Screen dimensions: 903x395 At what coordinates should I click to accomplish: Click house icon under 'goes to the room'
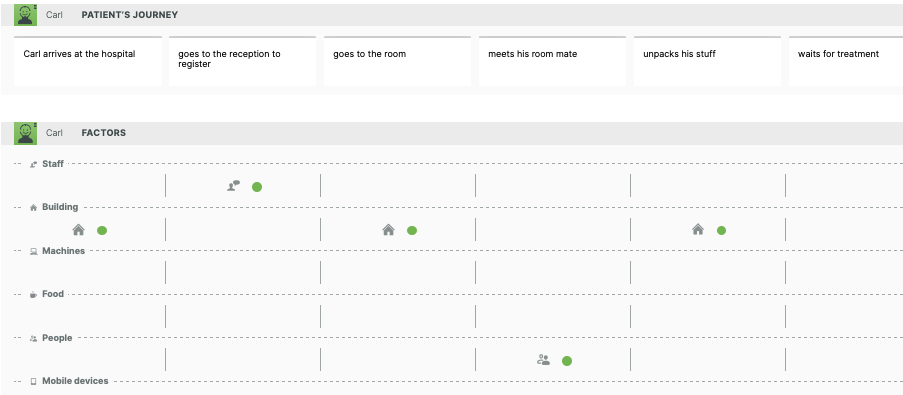[388, 230]
